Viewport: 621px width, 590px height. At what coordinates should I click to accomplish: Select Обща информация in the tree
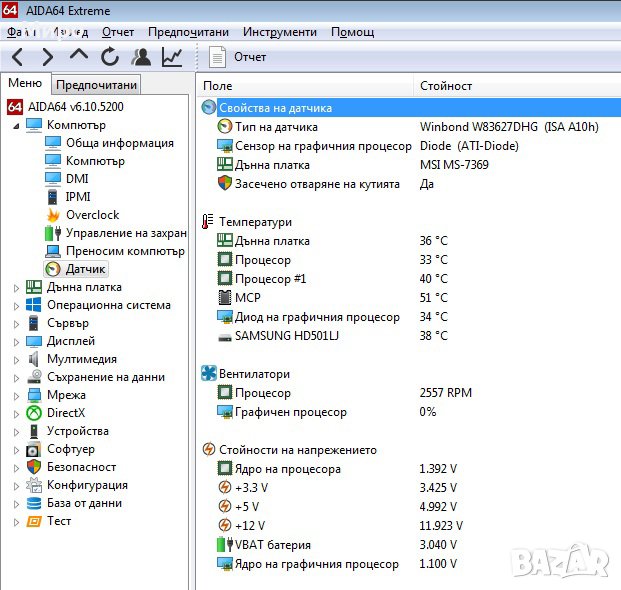119,143
